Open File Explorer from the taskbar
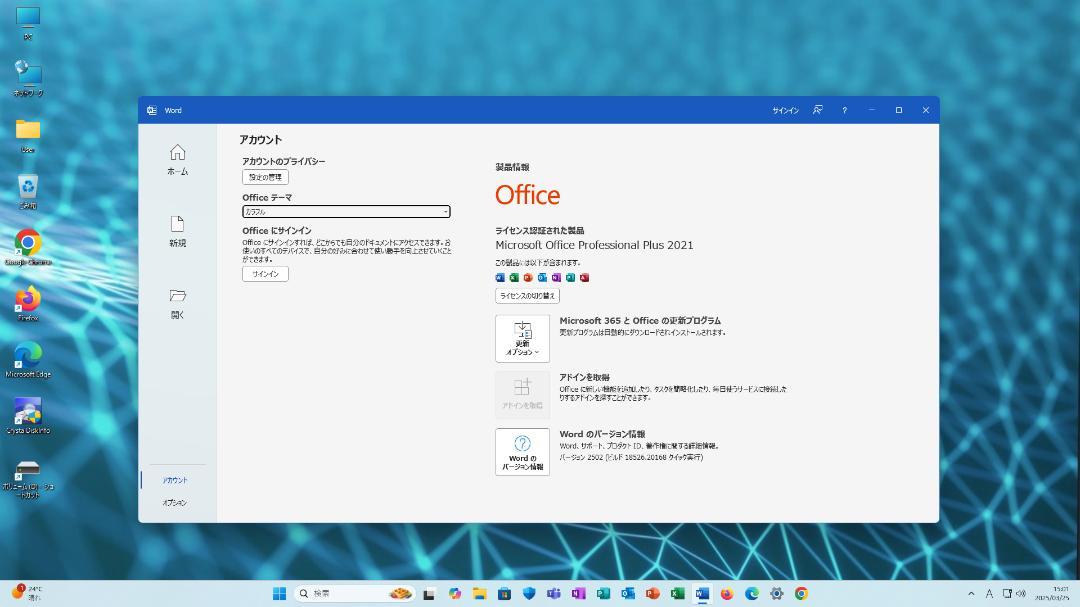Viewport: 1080px width, 607px height. click(479, 593)
